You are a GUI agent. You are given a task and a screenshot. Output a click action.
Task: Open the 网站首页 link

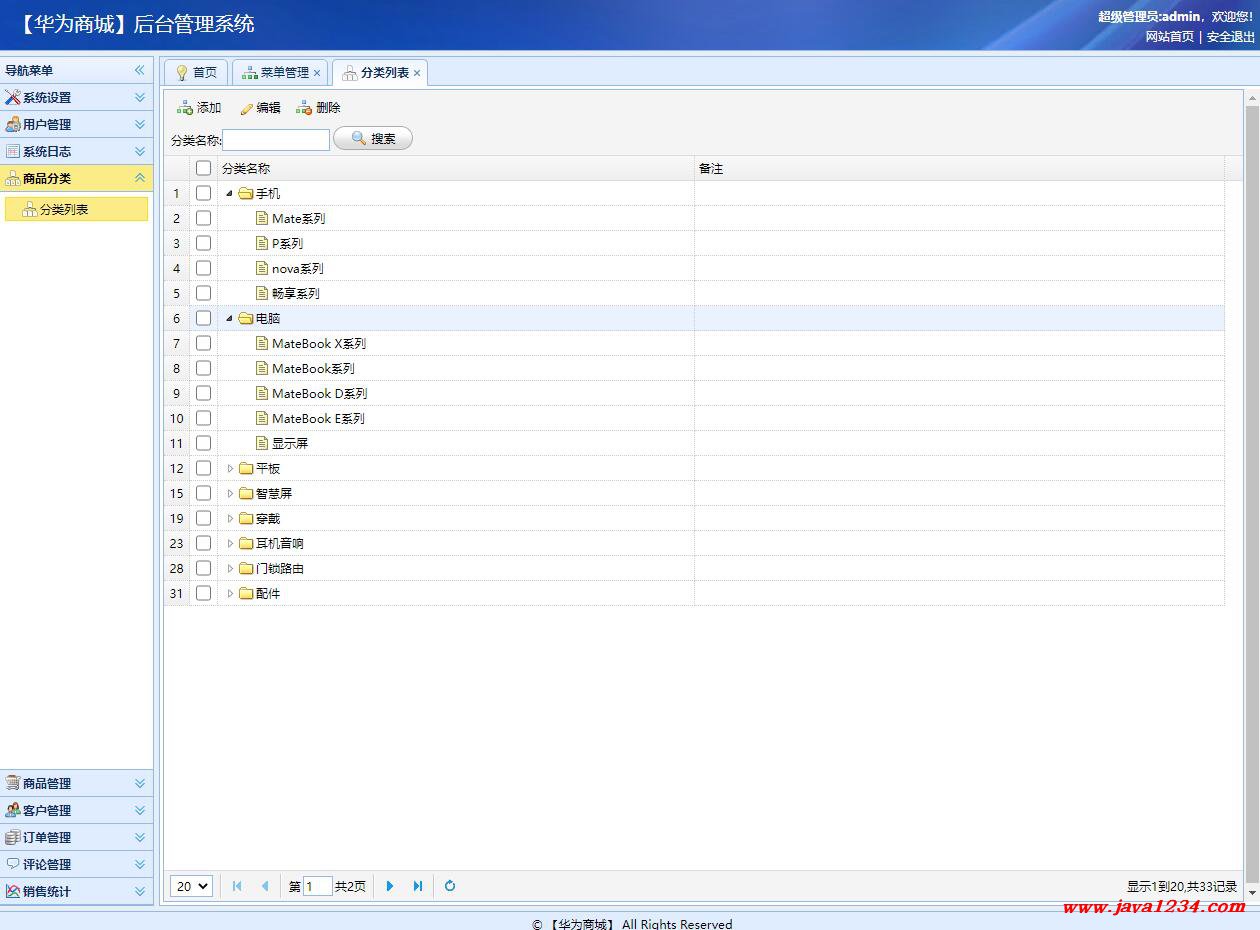point(1170,37)
